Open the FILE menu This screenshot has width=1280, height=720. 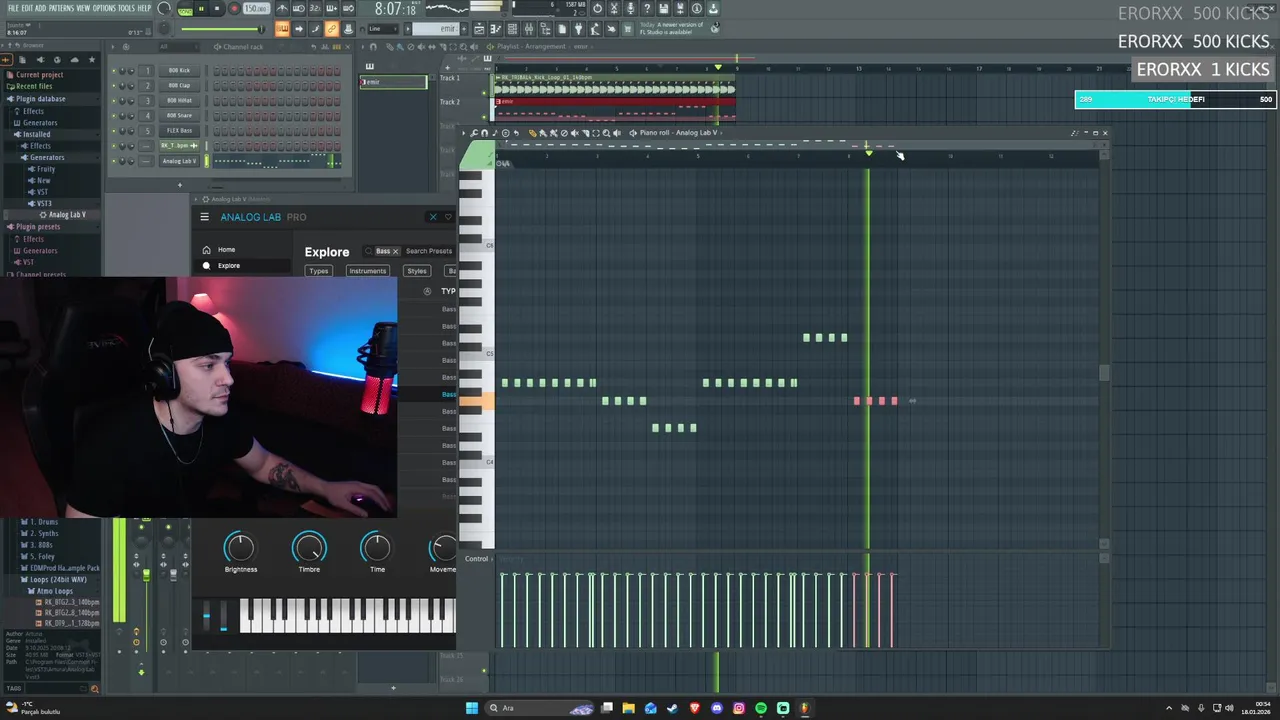[x=13, y=8]
